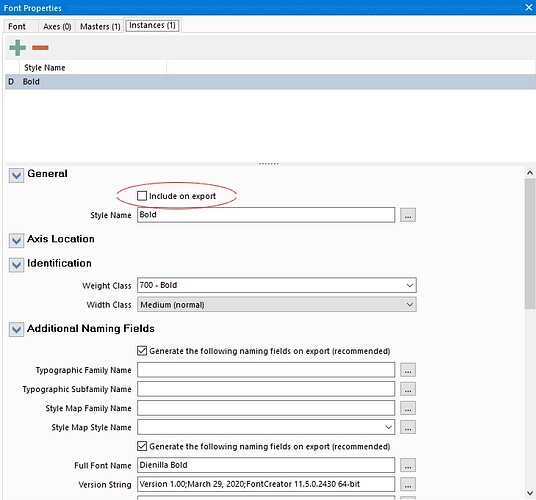Click ellipsis button for Style Map Family Name

pos(408,408)
